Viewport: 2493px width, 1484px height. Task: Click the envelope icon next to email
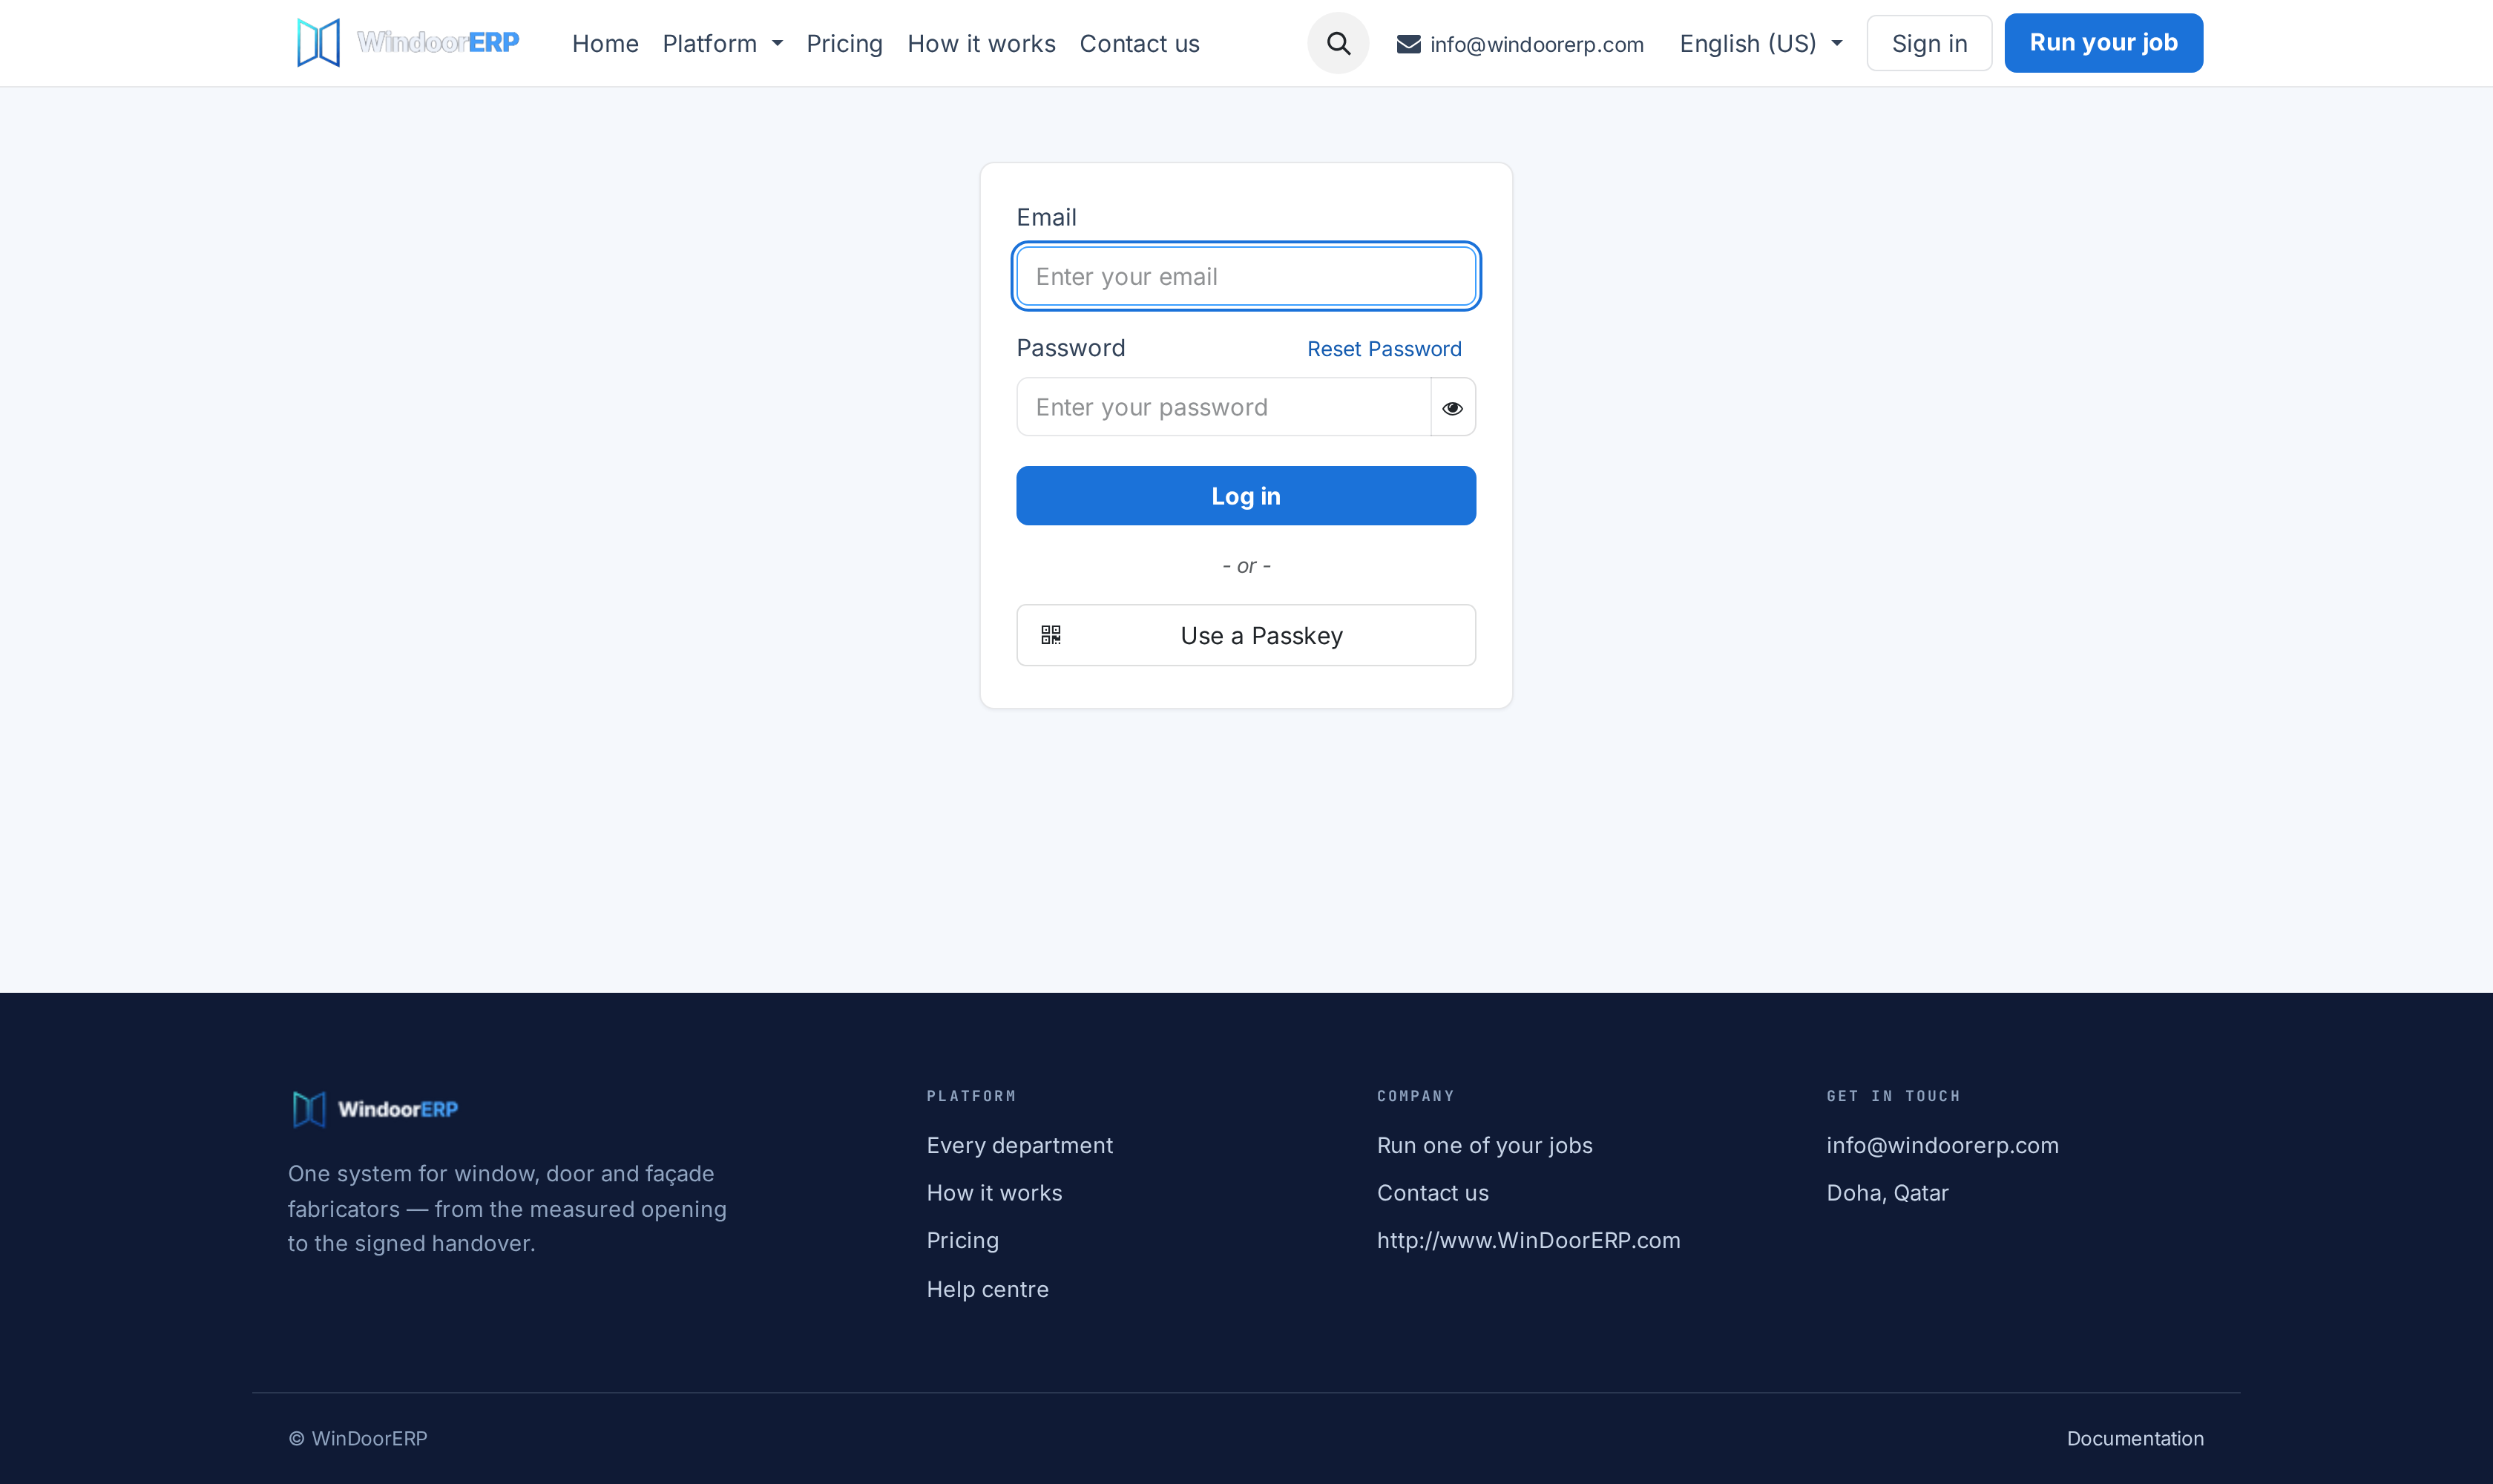(1408, 44)
